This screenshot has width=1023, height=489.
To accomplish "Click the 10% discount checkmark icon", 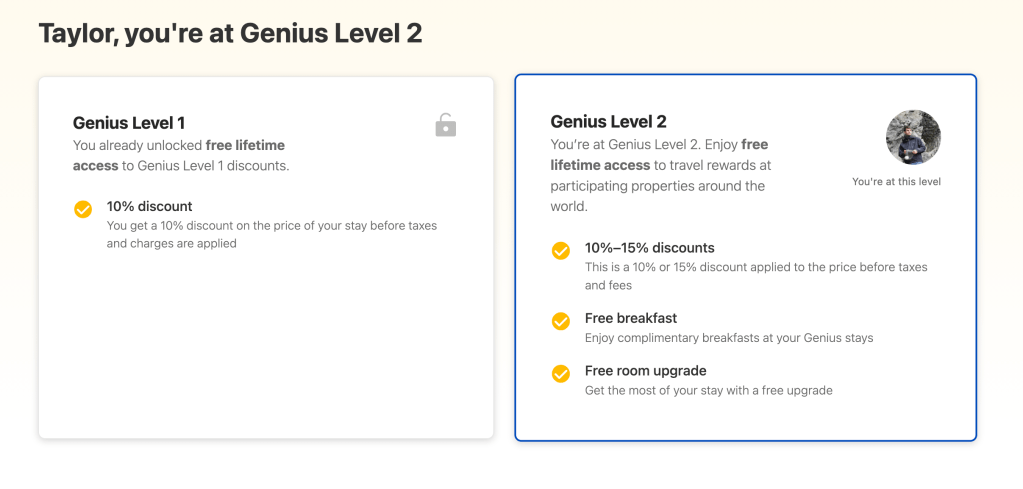I will pos(83,209).
